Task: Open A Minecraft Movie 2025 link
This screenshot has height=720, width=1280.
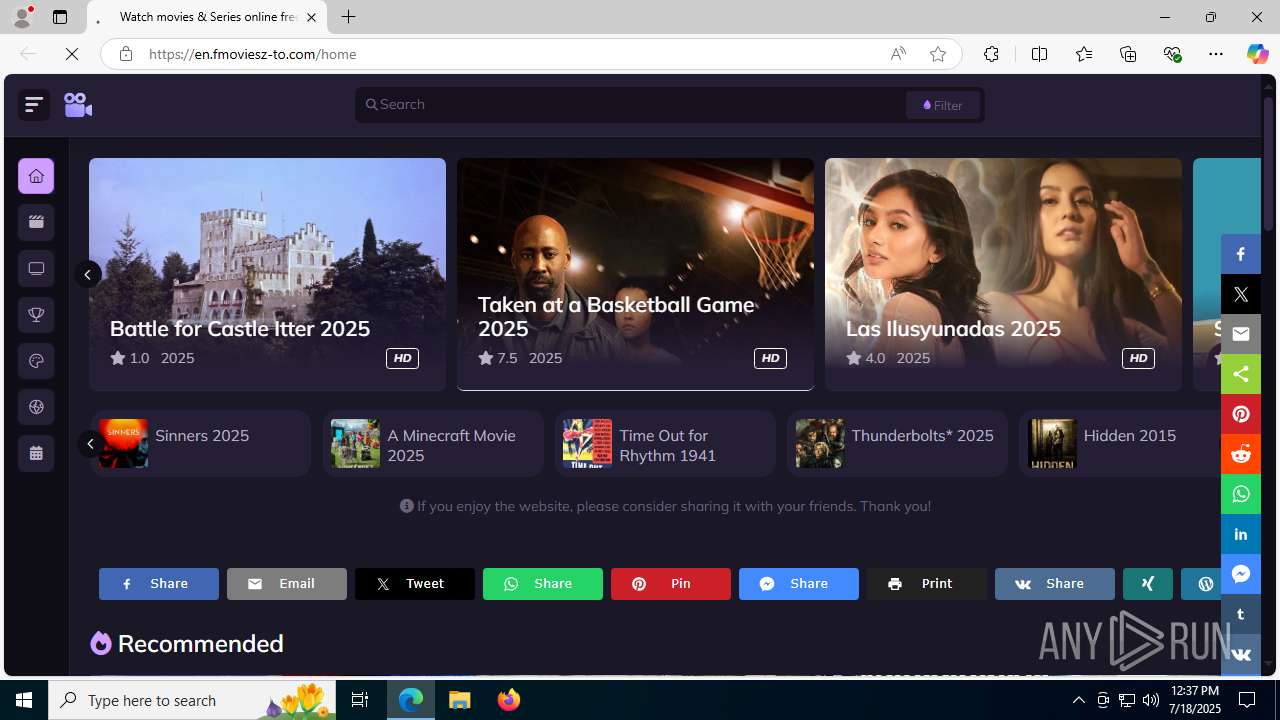Action: coord(433,443)
